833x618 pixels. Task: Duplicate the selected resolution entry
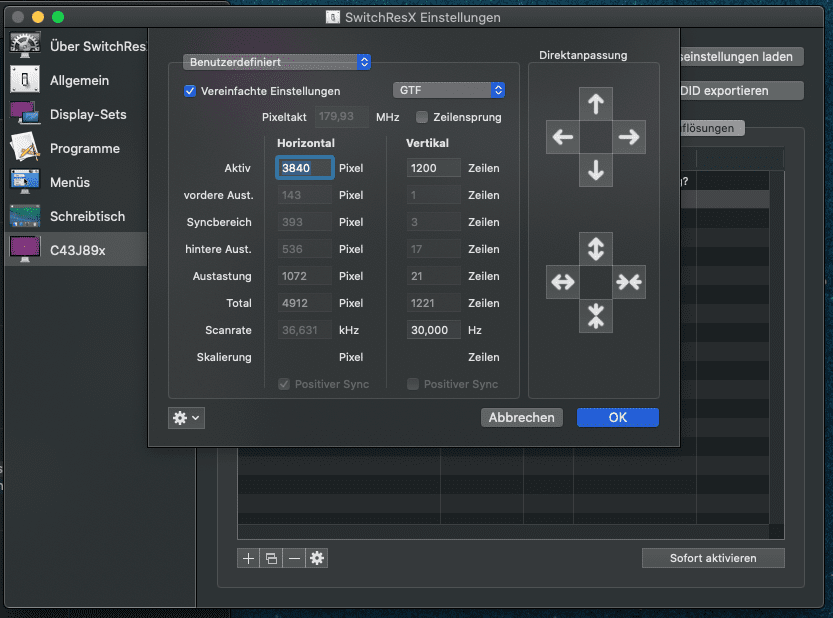coord(271,558)
